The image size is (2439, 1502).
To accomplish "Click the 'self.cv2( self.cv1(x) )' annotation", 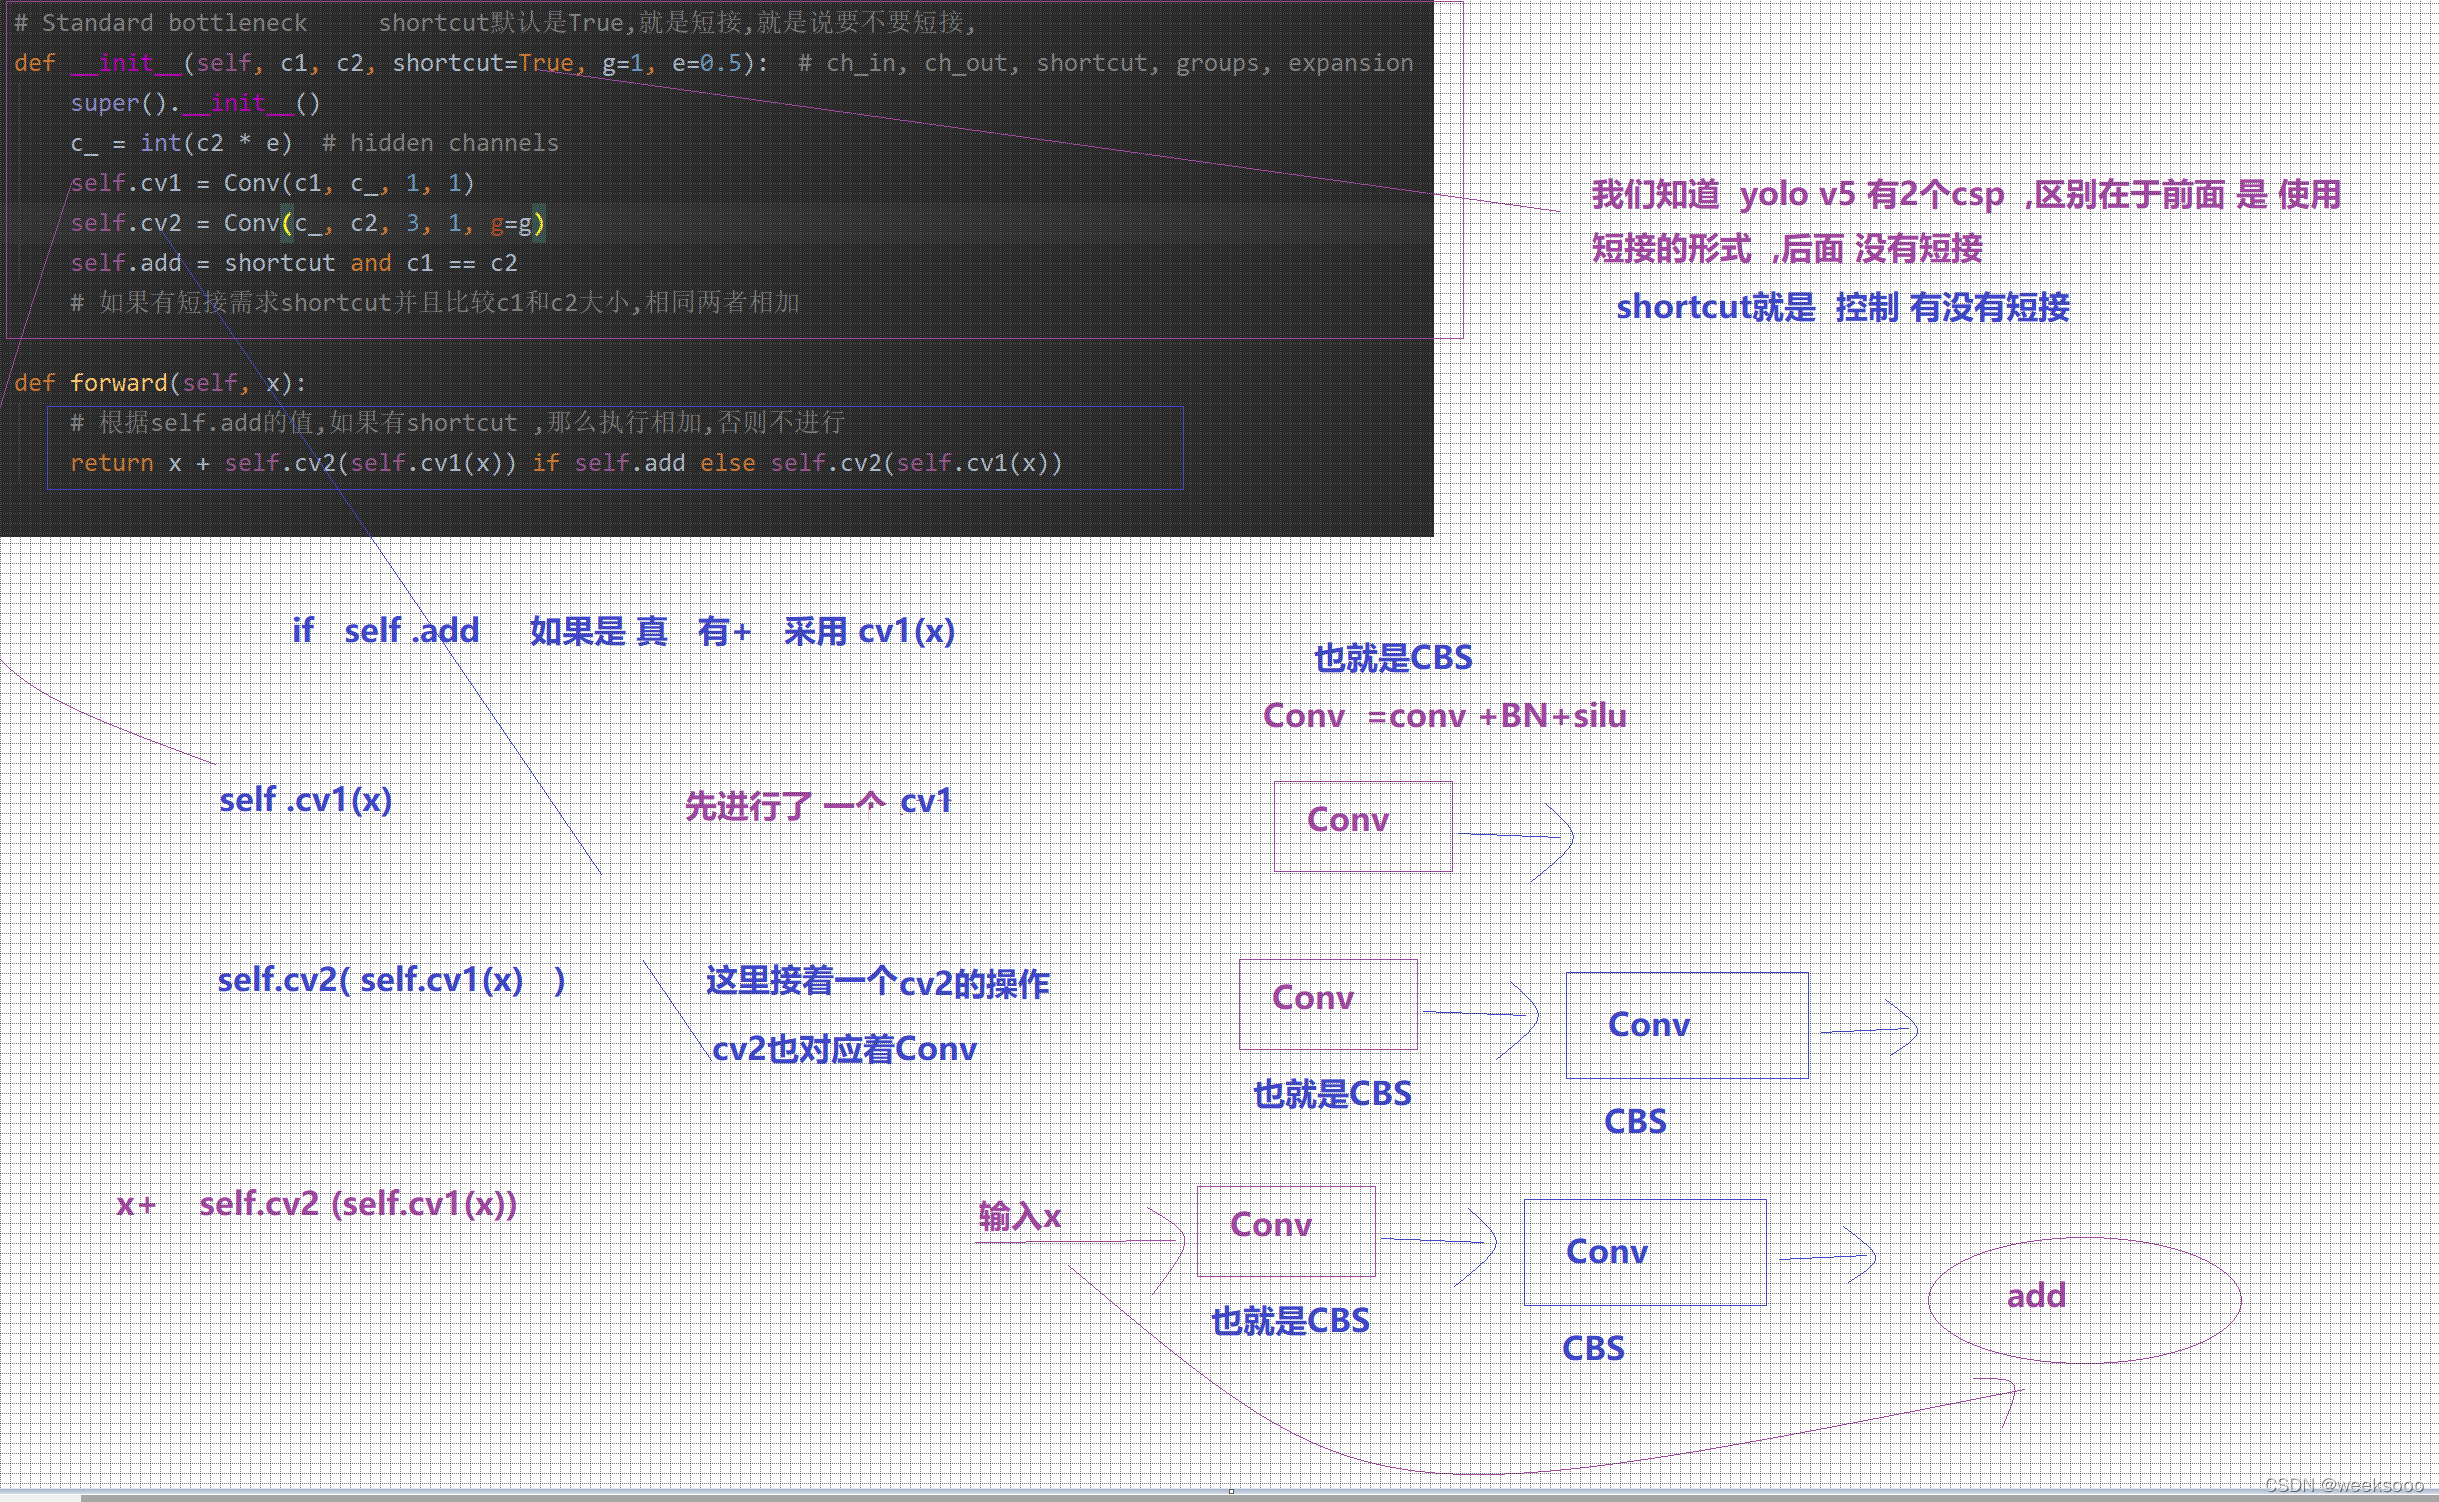I will pos(392,980).
